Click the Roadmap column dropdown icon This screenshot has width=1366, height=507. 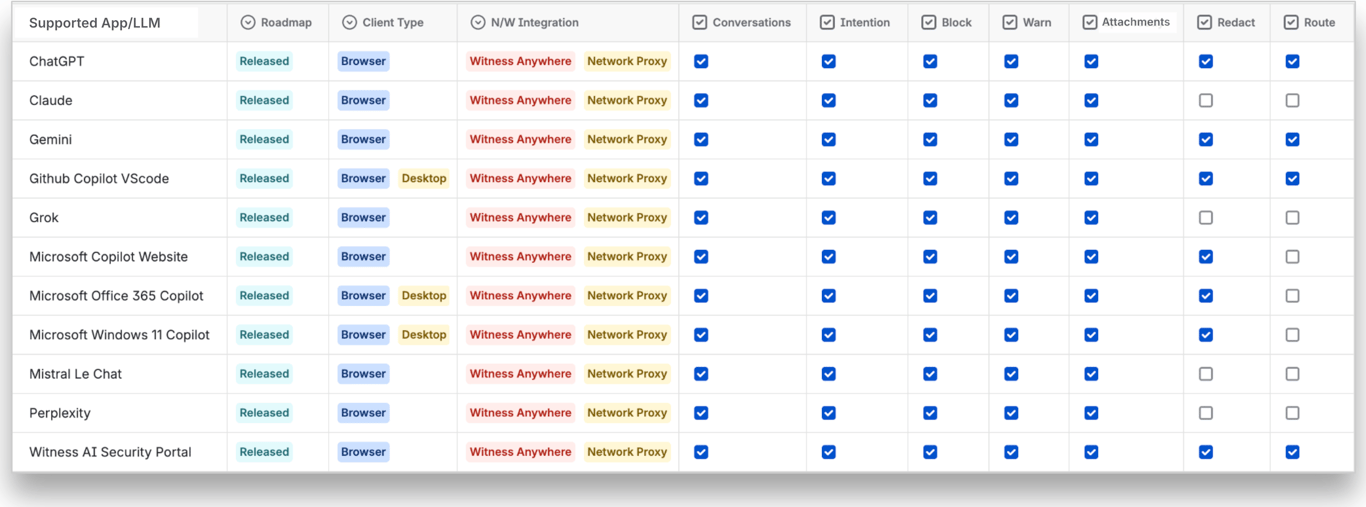248,22
